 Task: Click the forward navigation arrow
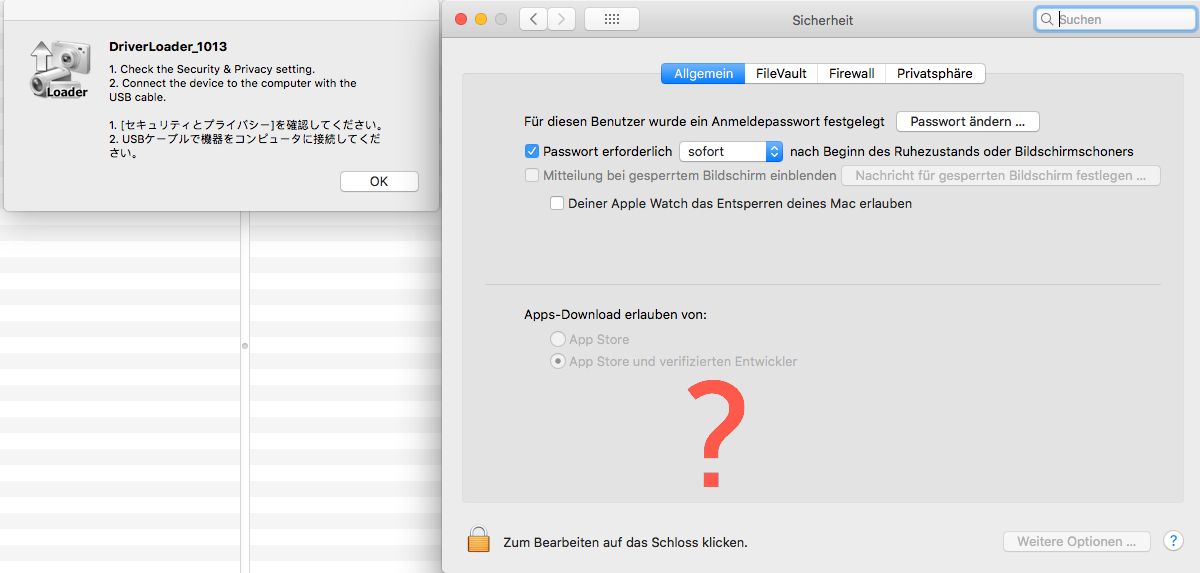coord(561,19)
